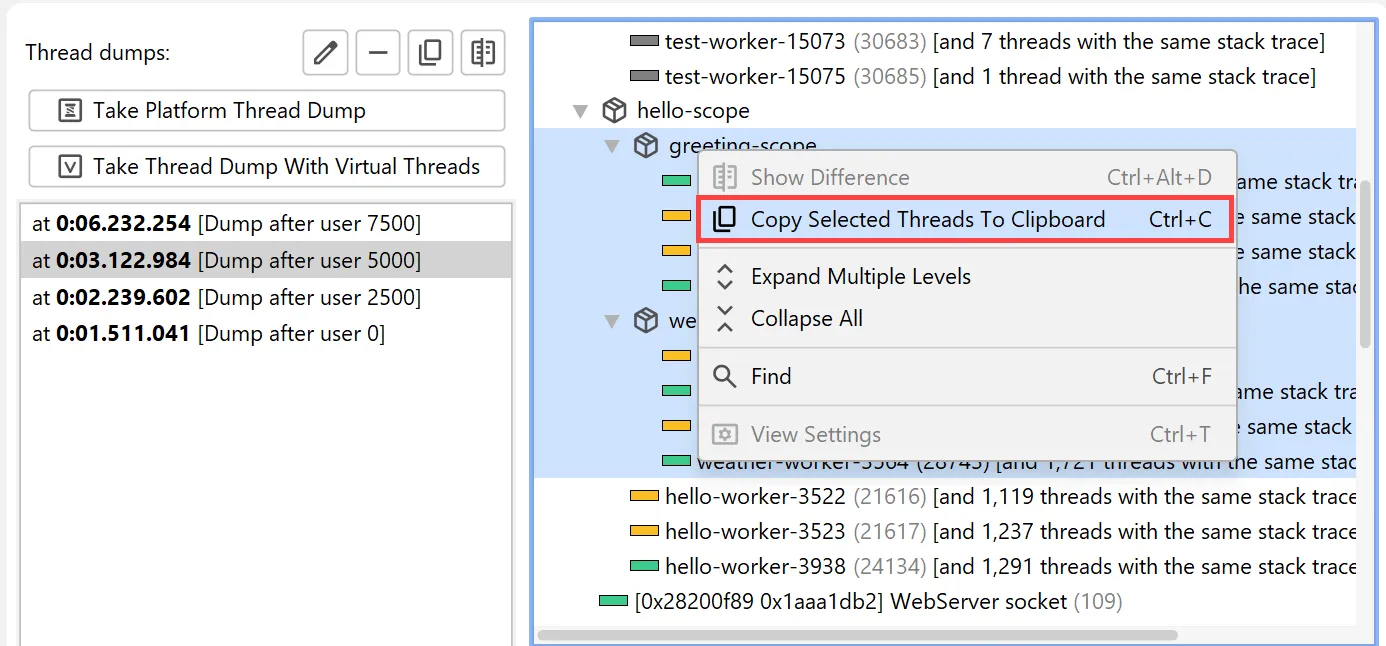The image size is (1386, 646).
Task: Collapse the greeting-scope node via its triangle
Action: click(612, 145)
